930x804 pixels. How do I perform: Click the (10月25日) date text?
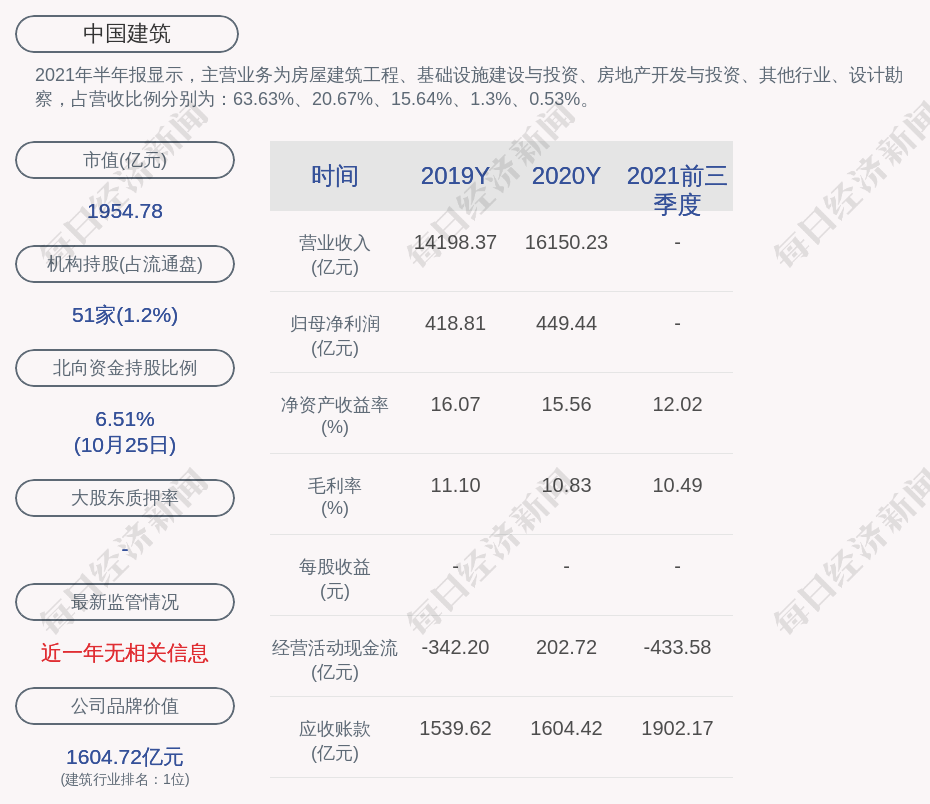[x=125, y=445]
